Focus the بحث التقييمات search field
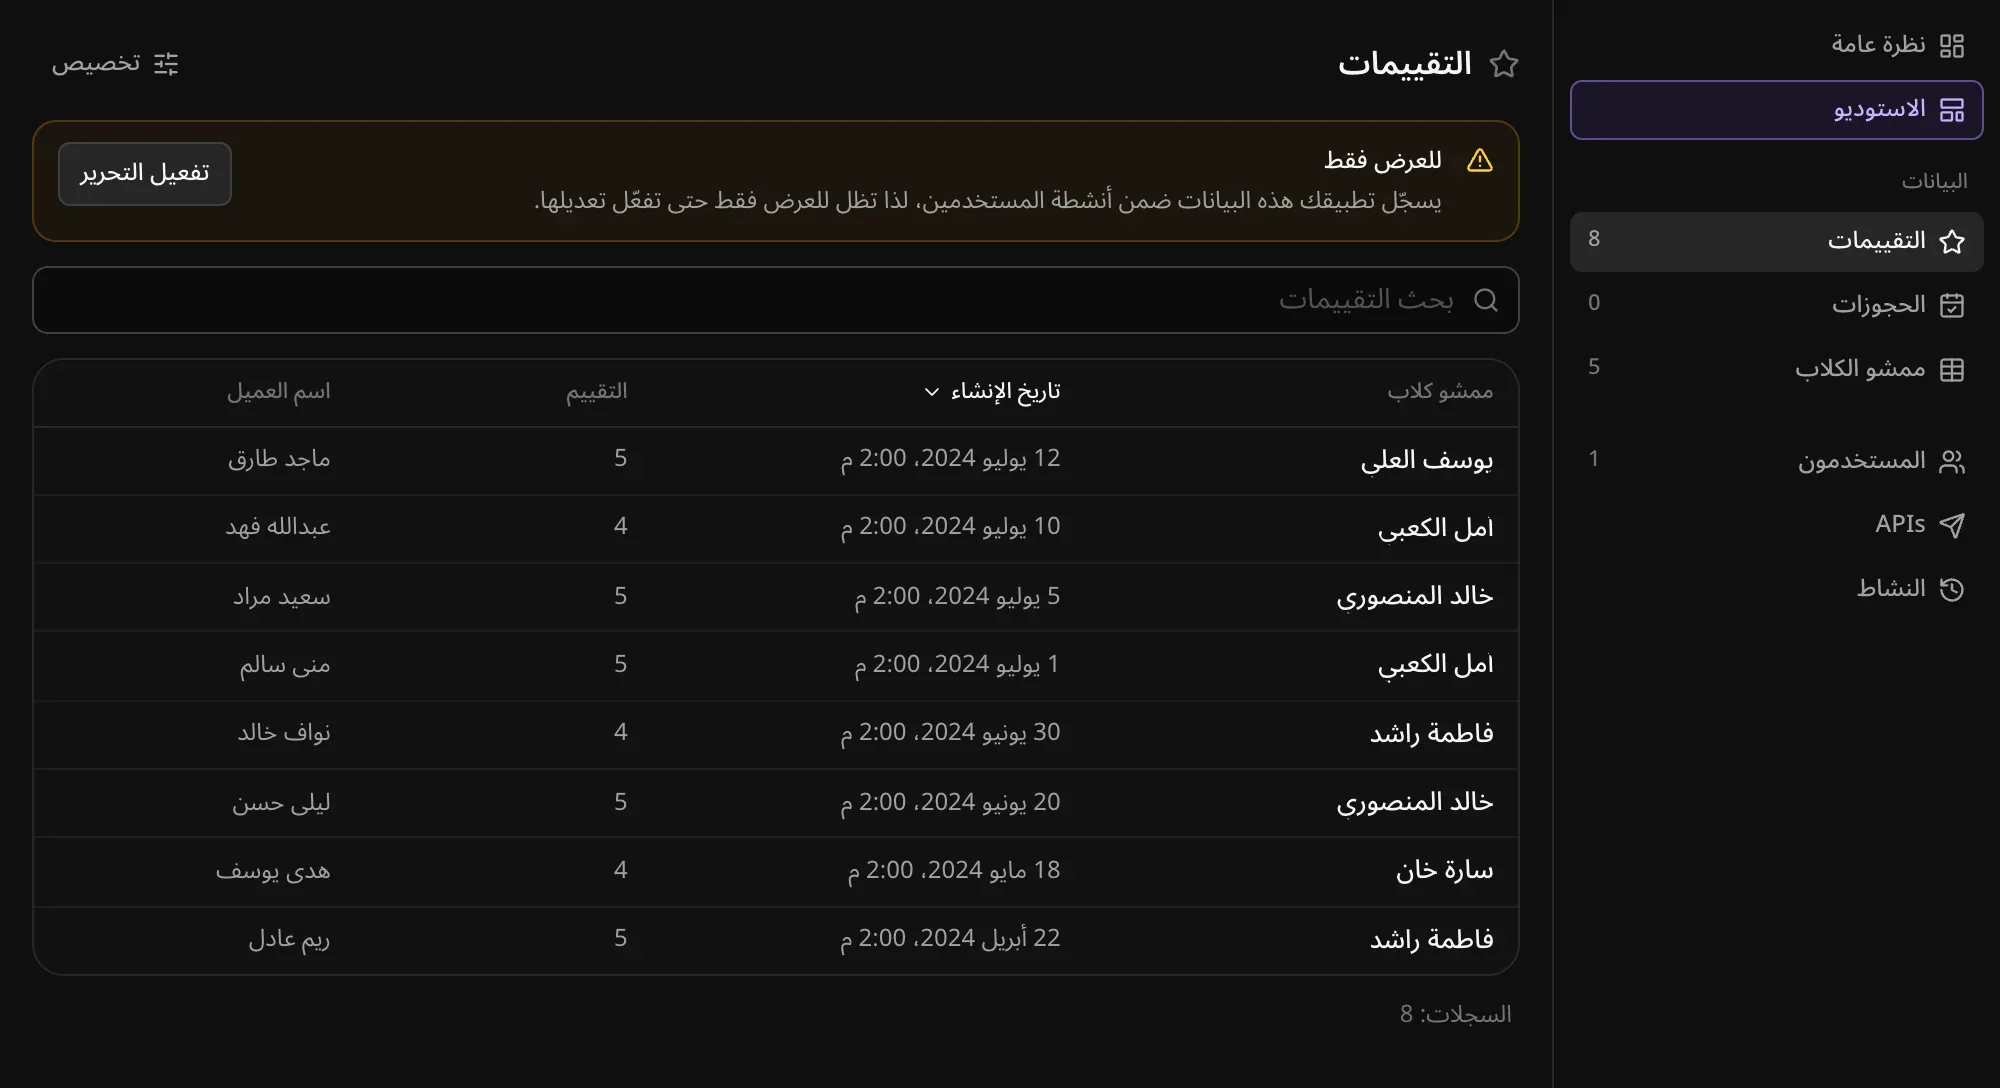The width and height of the screenshot is (2000, 1088). tap(776, 300)
